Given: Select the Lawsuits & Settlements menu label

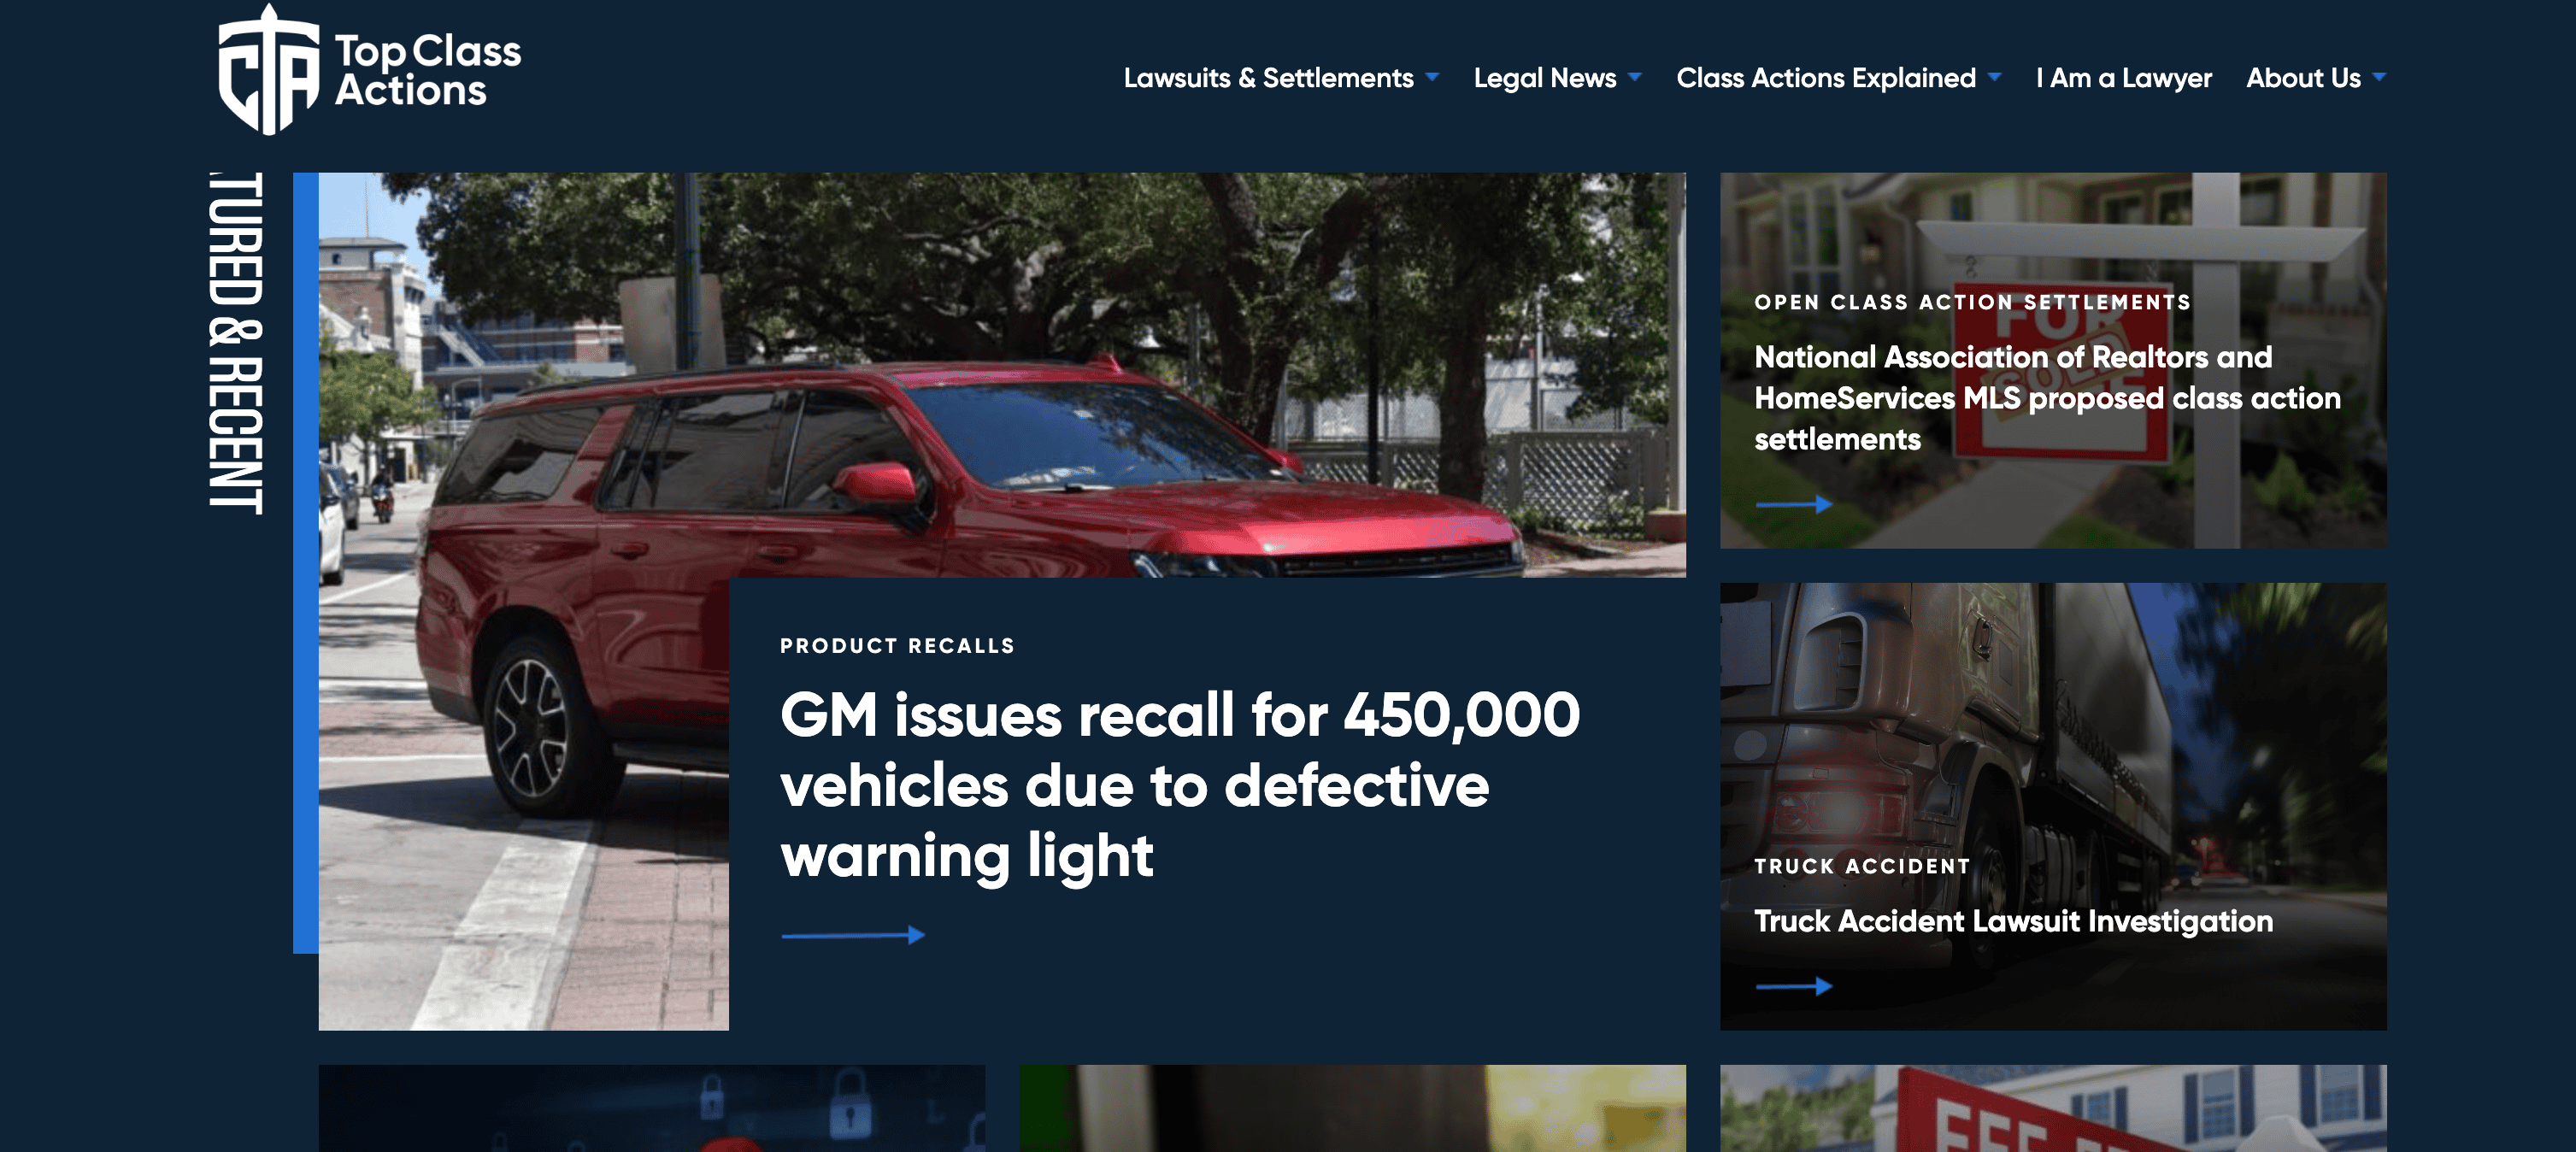Looking at the screenshot, I should coord(1268,78).
